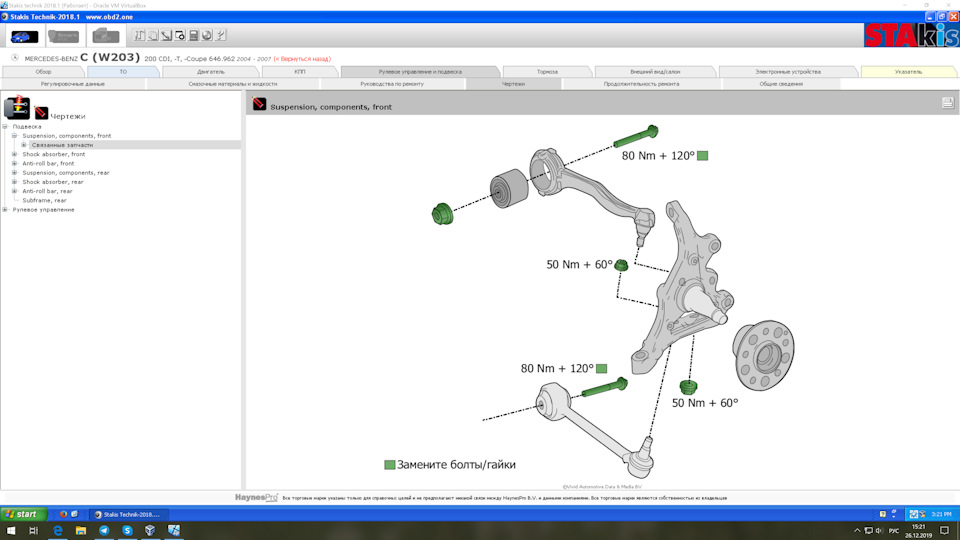
Task: Click the Mercedes-Benz star logo
Action: click(15, 58)
